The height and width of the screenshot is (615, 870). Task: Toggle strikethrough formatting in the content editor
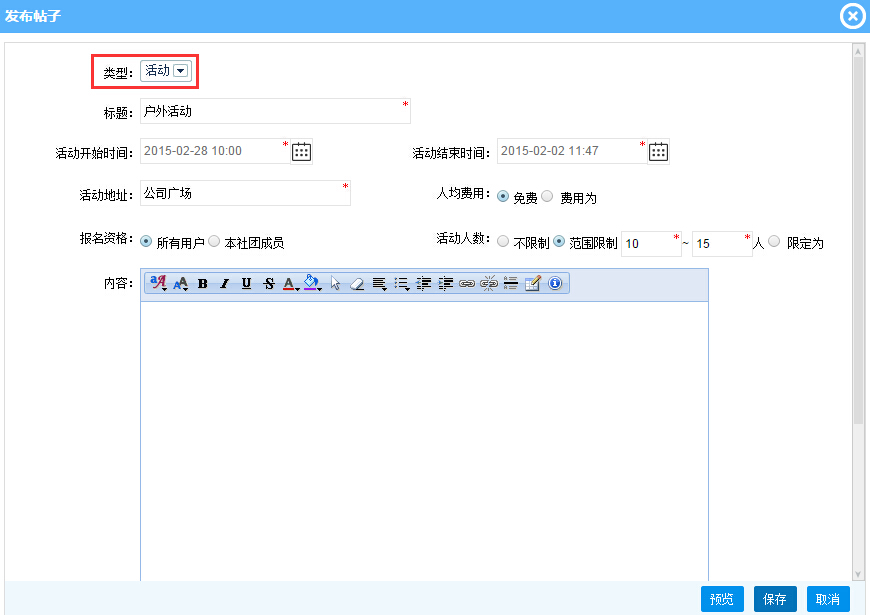(269, 284)
